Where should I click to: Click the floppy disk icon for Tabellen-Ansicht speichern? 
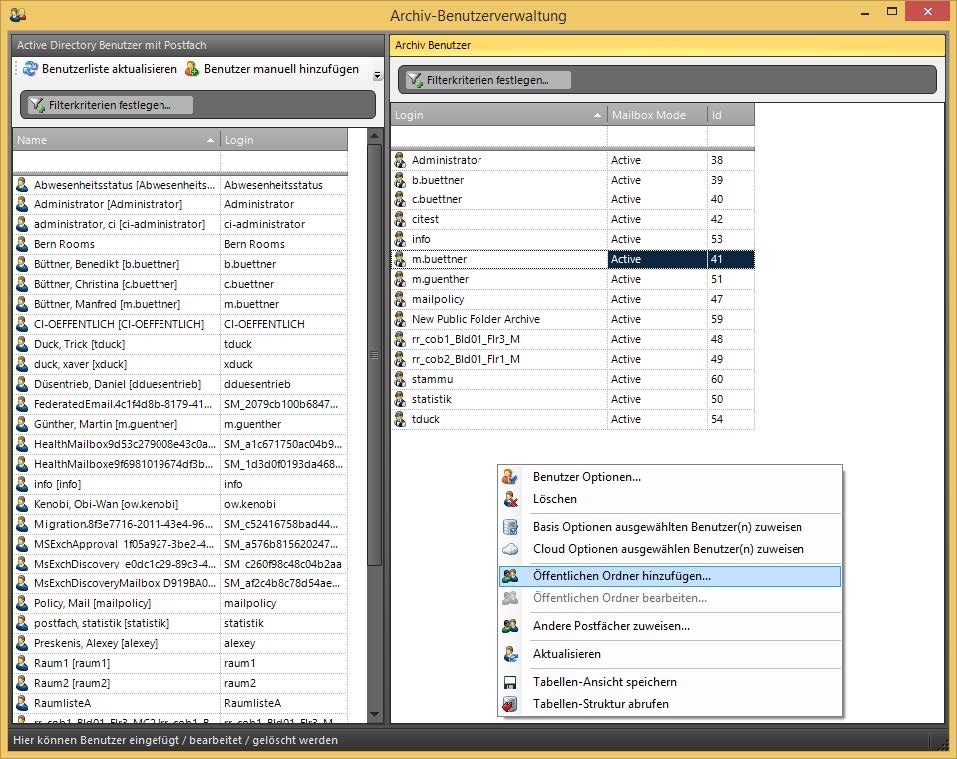(511, 682)
